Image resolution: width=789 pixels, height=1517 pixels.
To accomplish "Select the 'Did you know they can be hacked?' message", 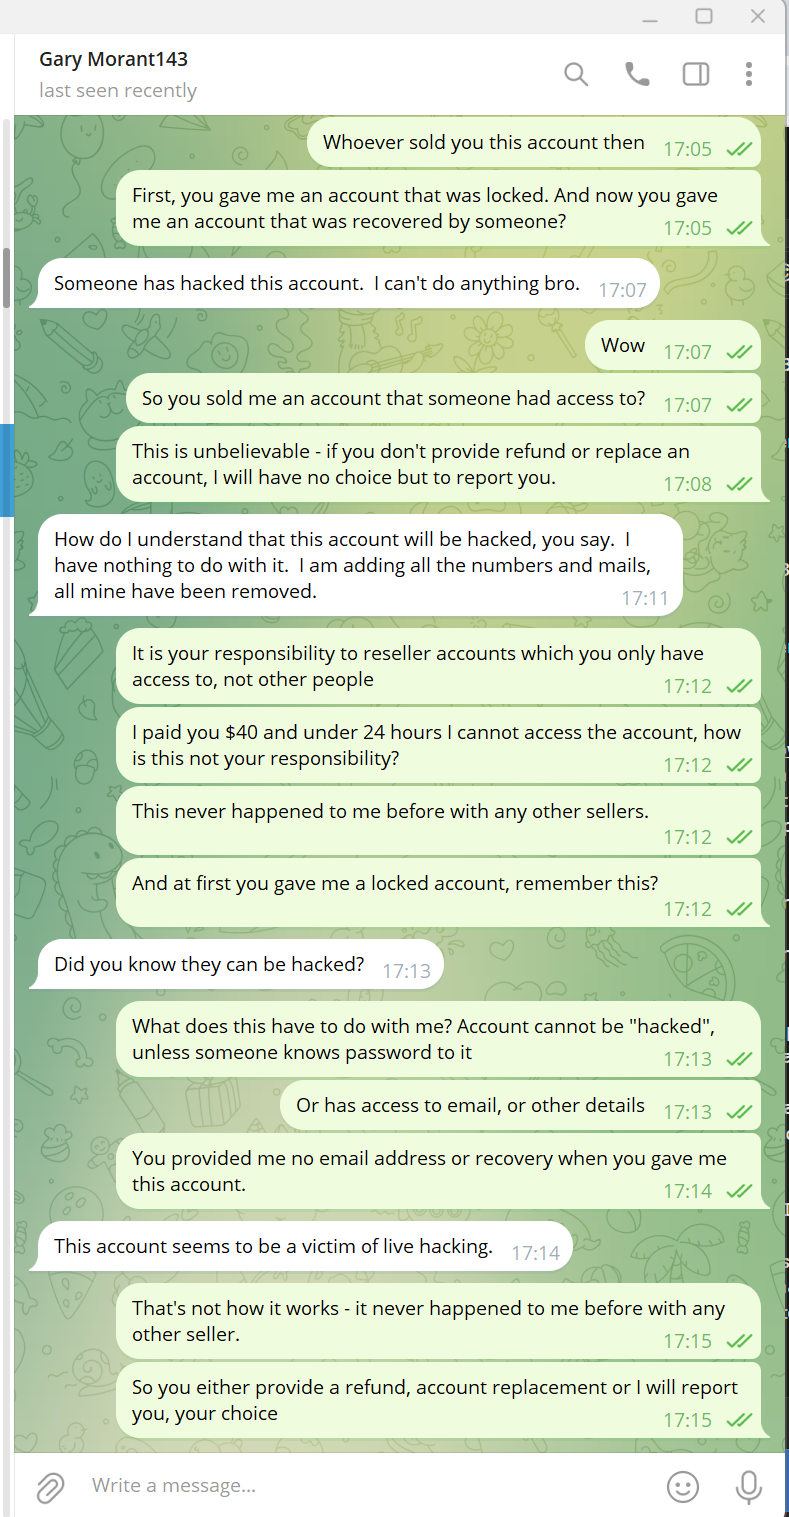I will [239, 965].
